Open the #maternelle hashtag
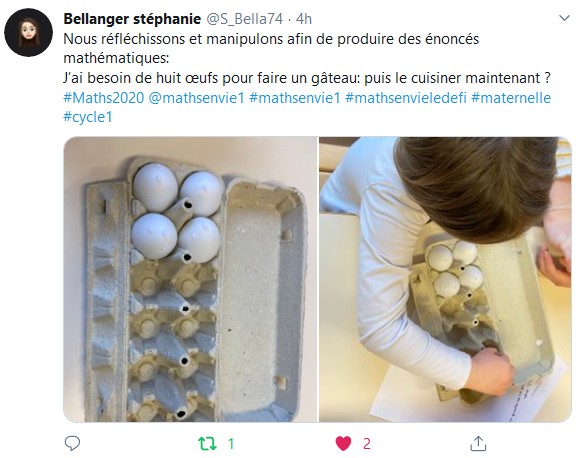The height and width of the screenshot is (458, 578). click(511, 98)
